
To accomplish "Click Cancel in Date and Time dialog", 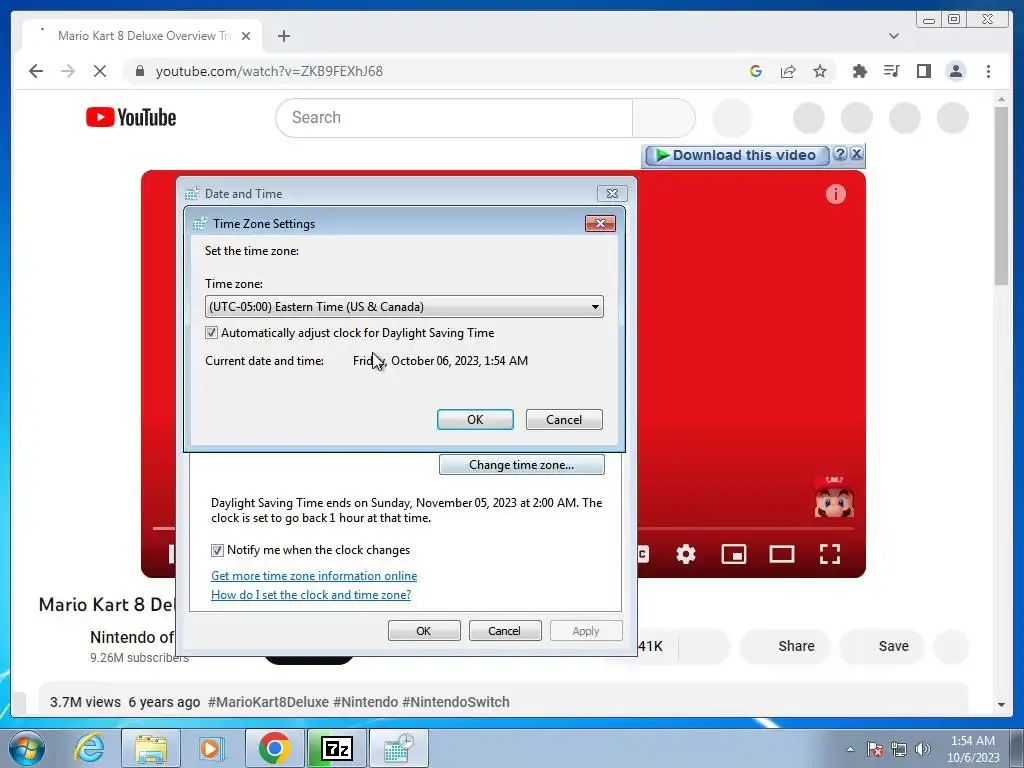I will 505,631.
